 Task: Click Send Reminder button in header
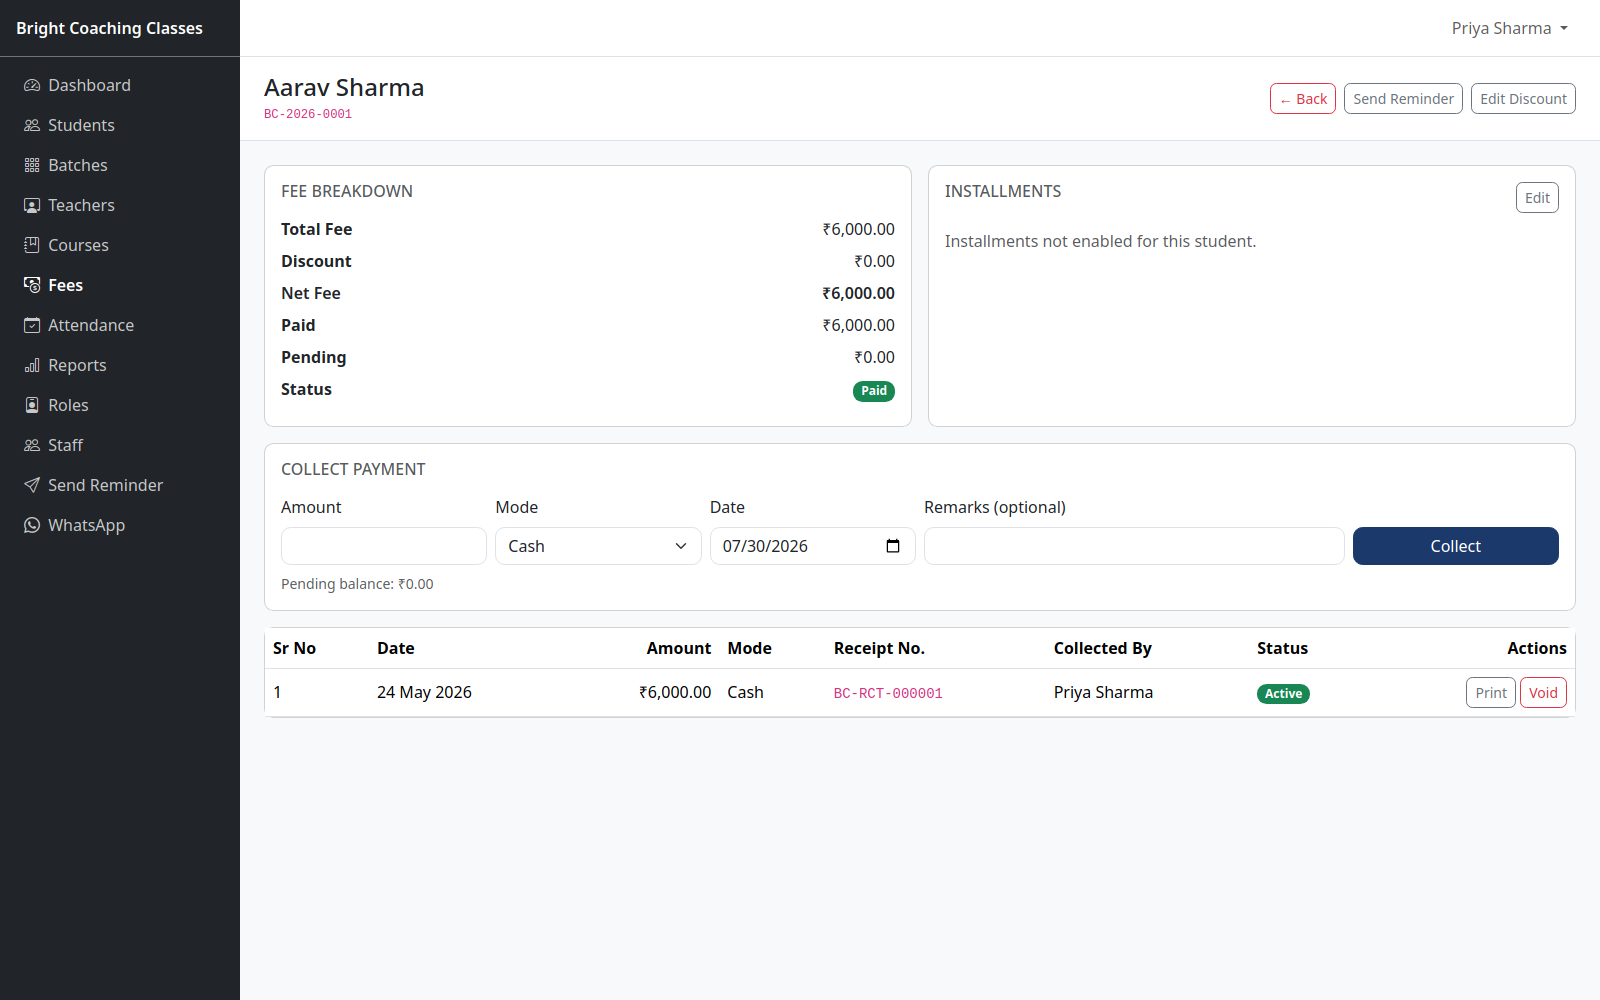click(1403, 99)
